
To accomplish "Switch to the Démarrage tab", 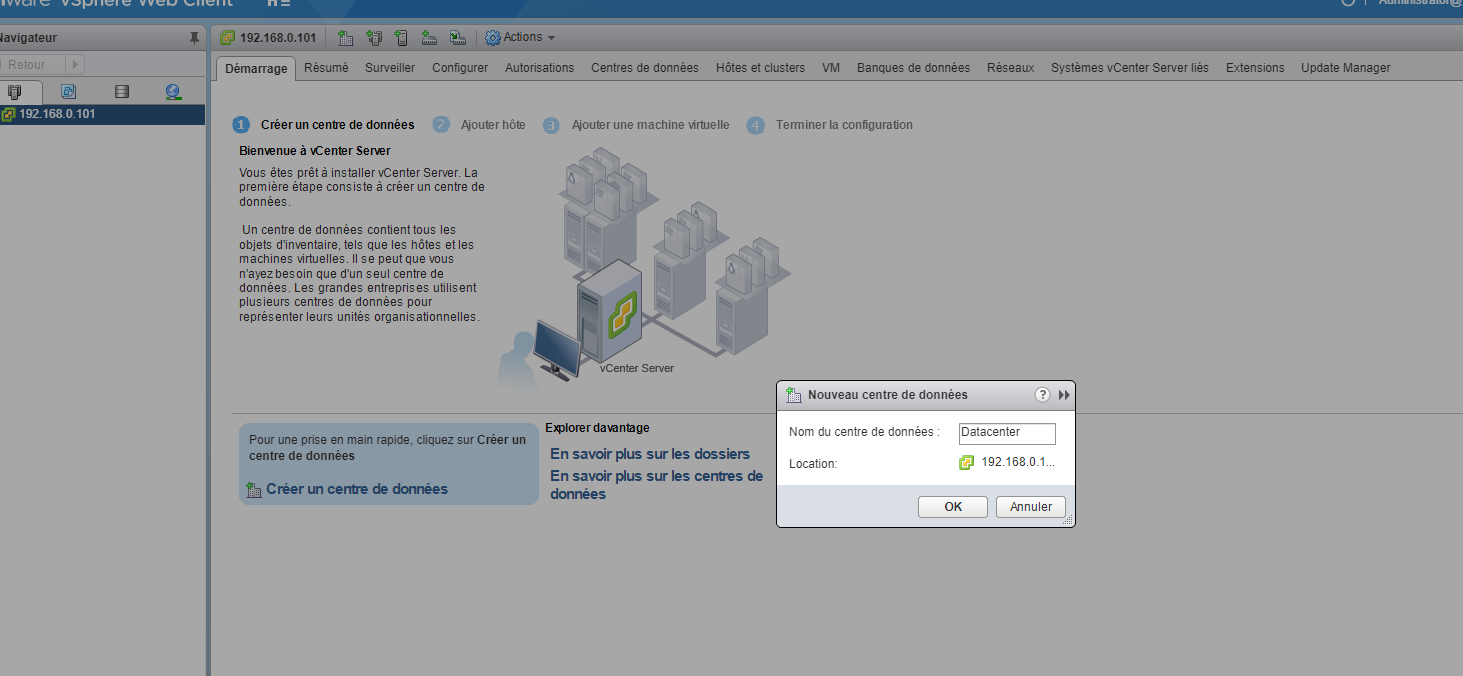I will pyautogui.click(x=256, y=68).
